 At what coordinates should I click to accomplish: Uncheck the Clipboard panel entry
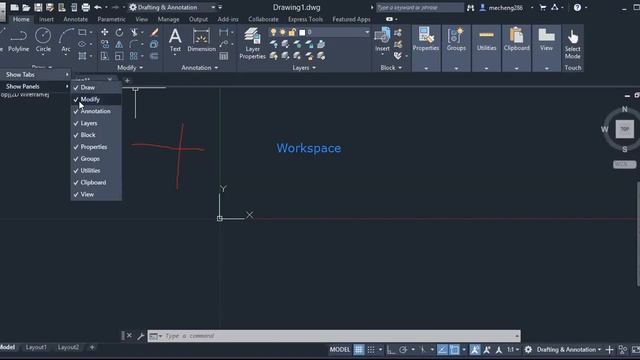pos(96,182)
